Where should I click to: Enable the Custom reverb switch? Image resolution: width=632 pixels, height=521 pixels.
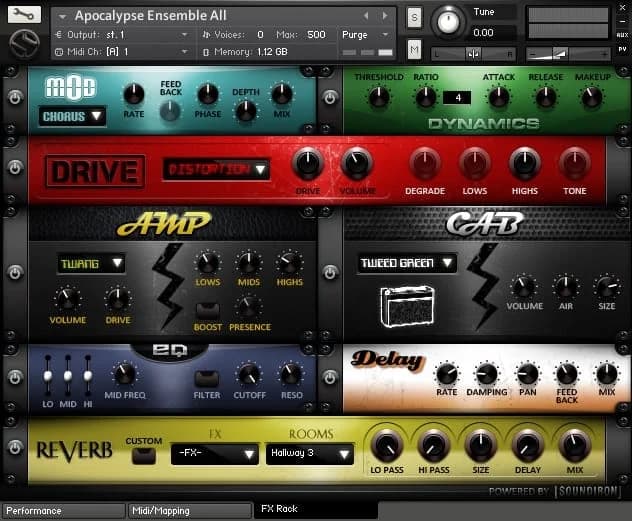[x=144, y=455]
